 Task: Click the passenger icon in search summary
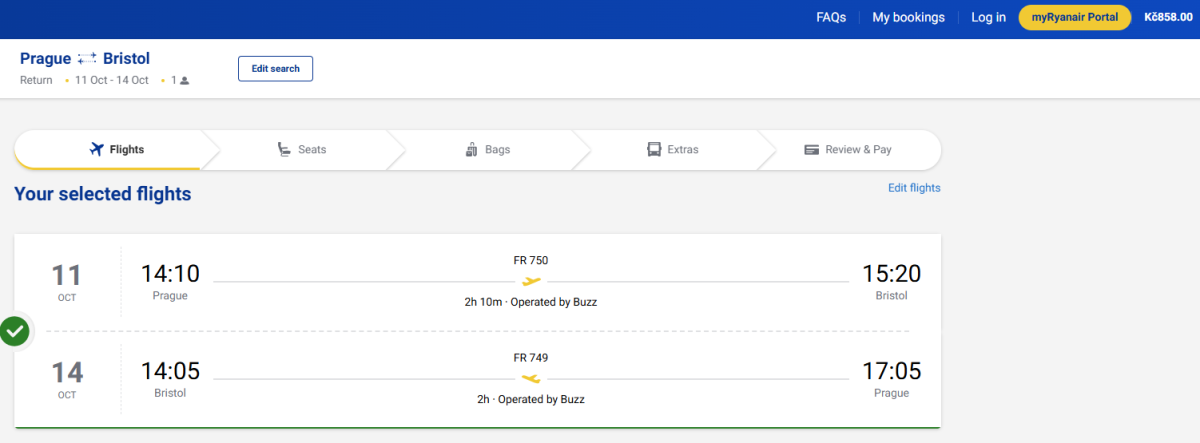(184, 80)
